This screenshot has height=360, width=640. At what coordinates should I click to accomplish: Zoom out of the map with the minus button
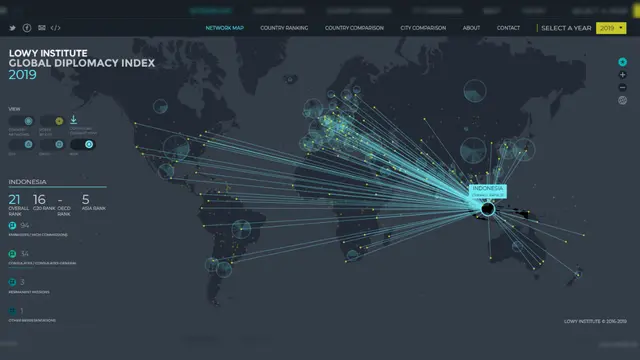[622, 87]
